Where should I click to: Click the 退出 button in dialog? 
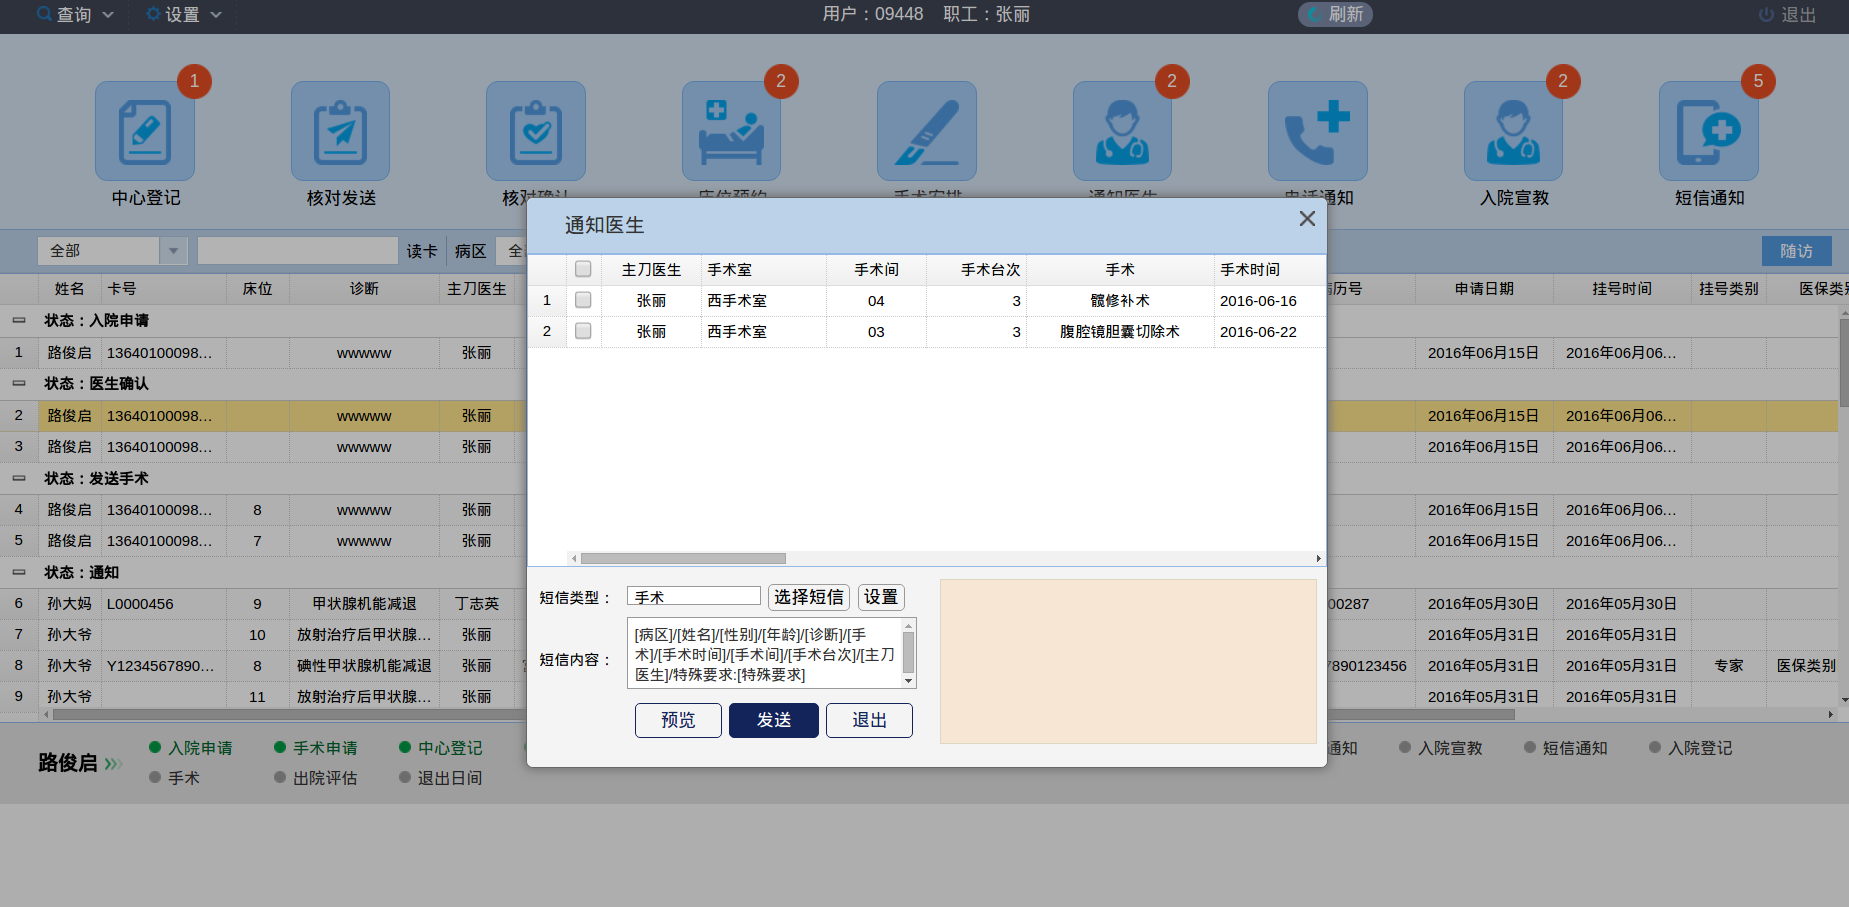click(x=869, y=720)
